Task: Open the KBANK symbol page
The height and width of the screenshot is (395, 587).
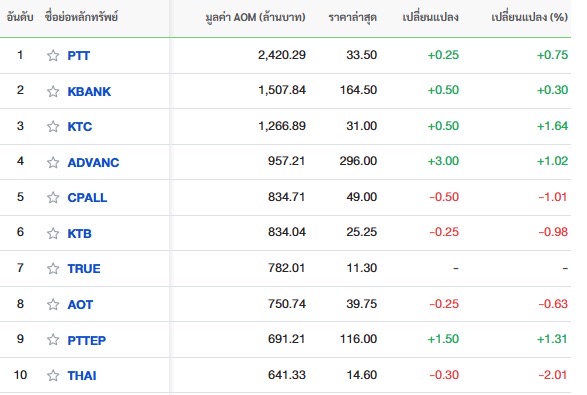Action: pos(89,91)
